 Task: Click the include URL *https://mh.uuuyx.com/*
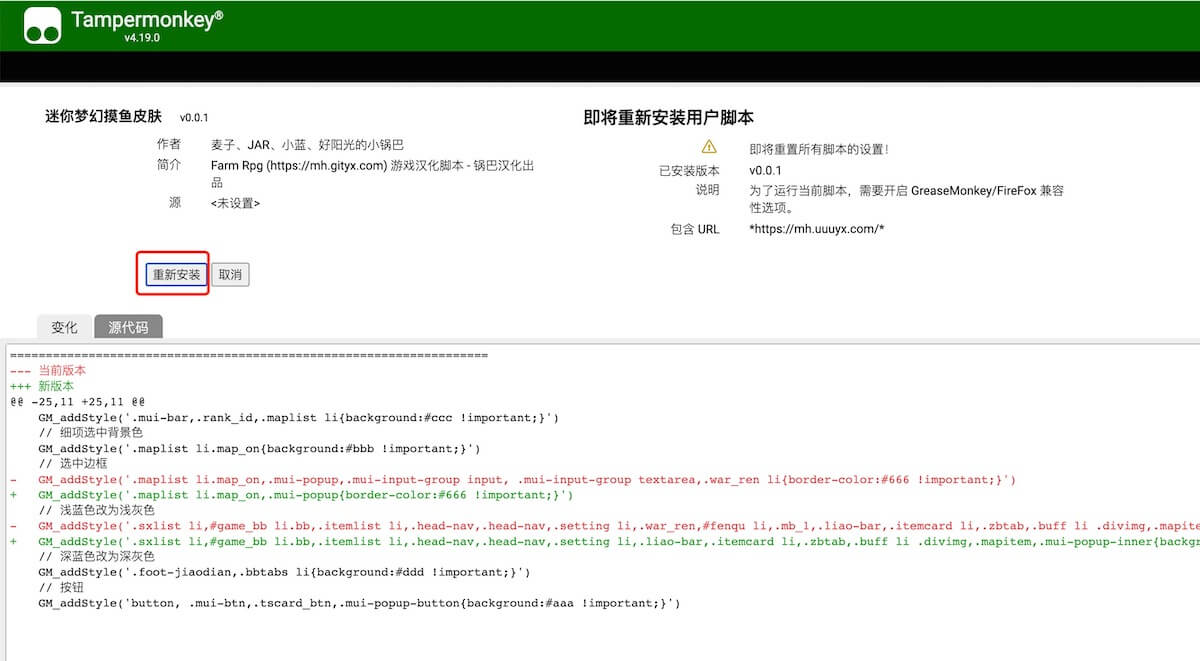[x=816, y=229]
